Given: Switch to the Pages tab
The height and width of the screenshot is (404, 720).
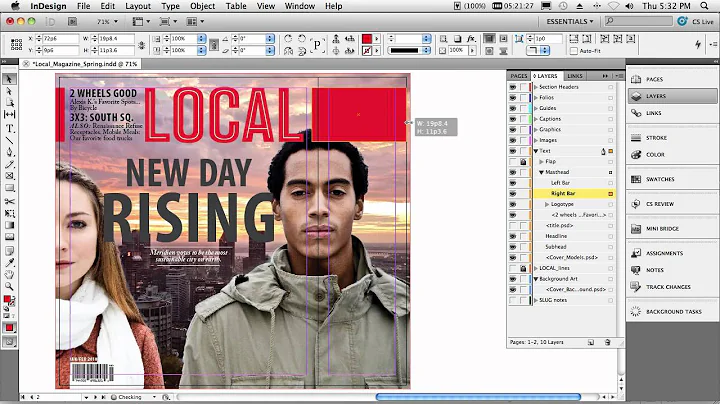Looking at the screenshot, I should (x=519, y=76).
